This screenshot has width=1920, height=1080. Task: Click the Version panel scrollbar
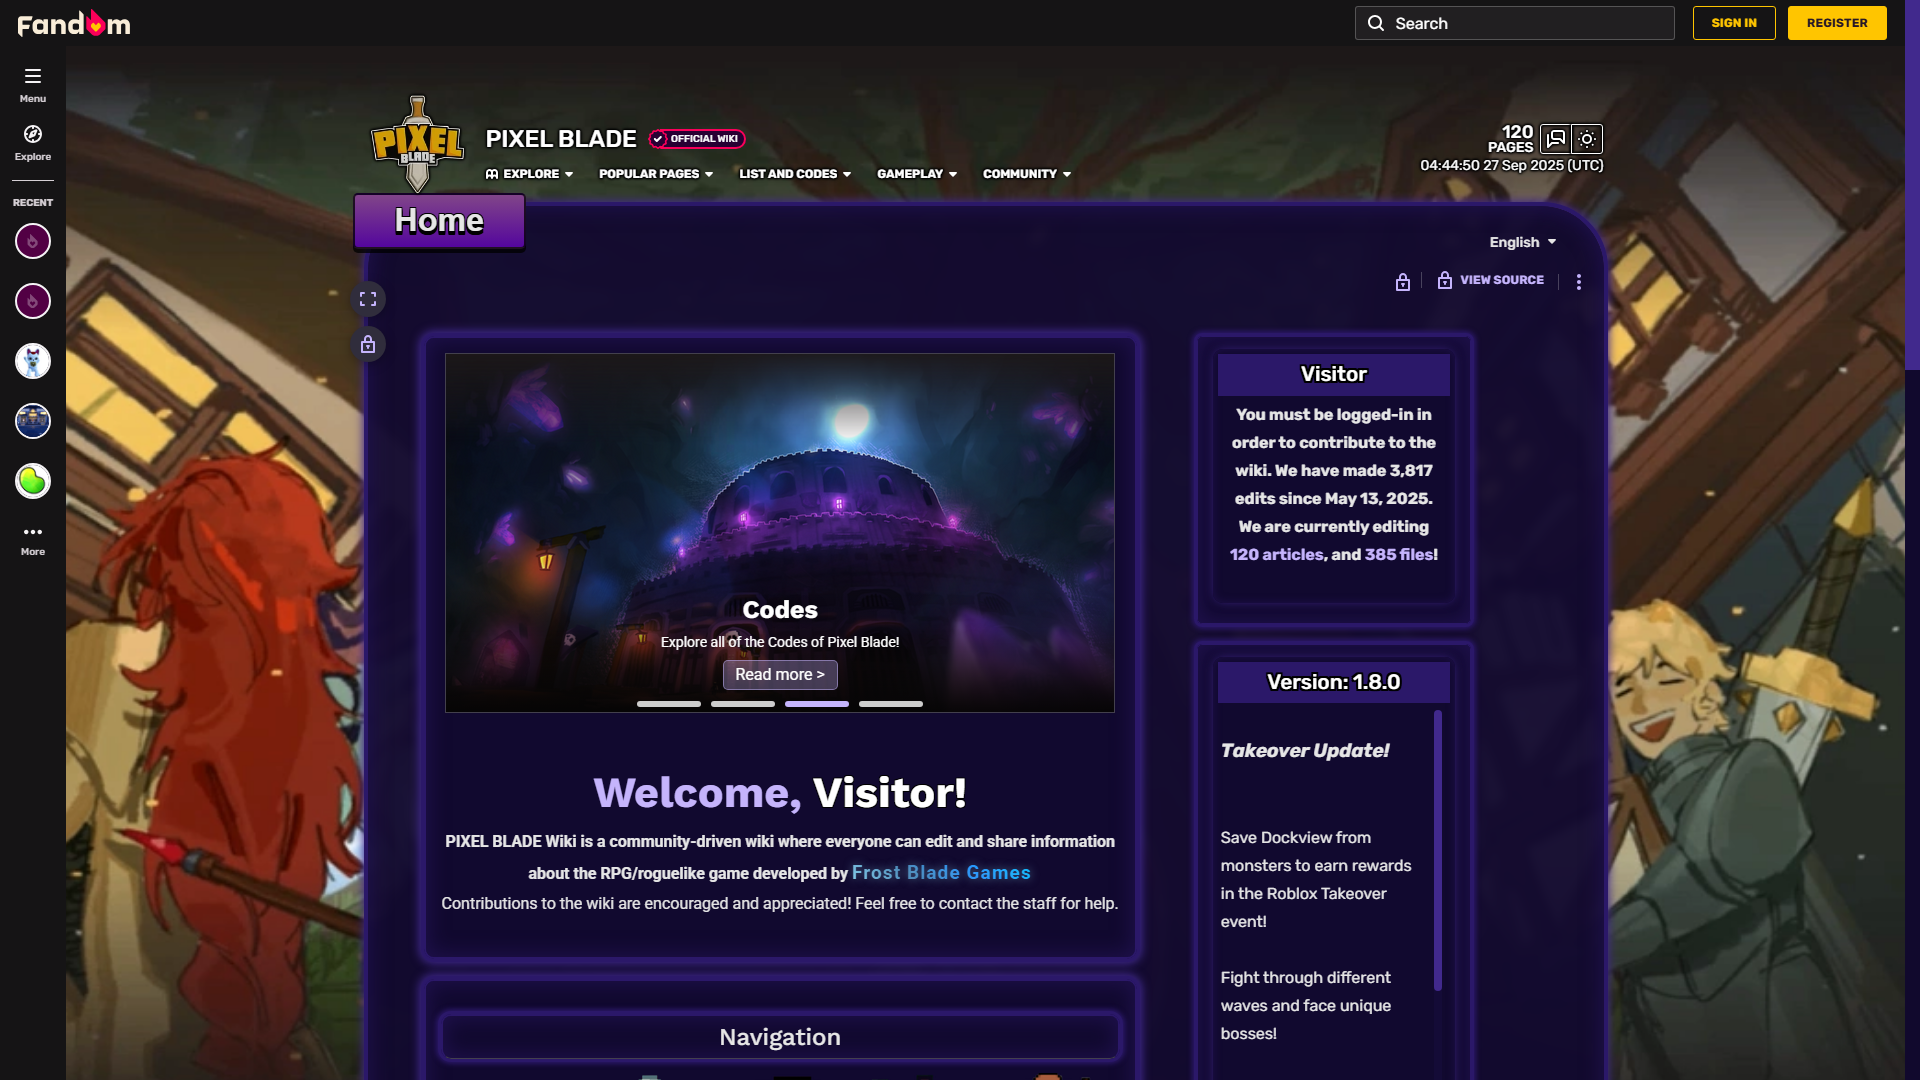point(1438,850)
